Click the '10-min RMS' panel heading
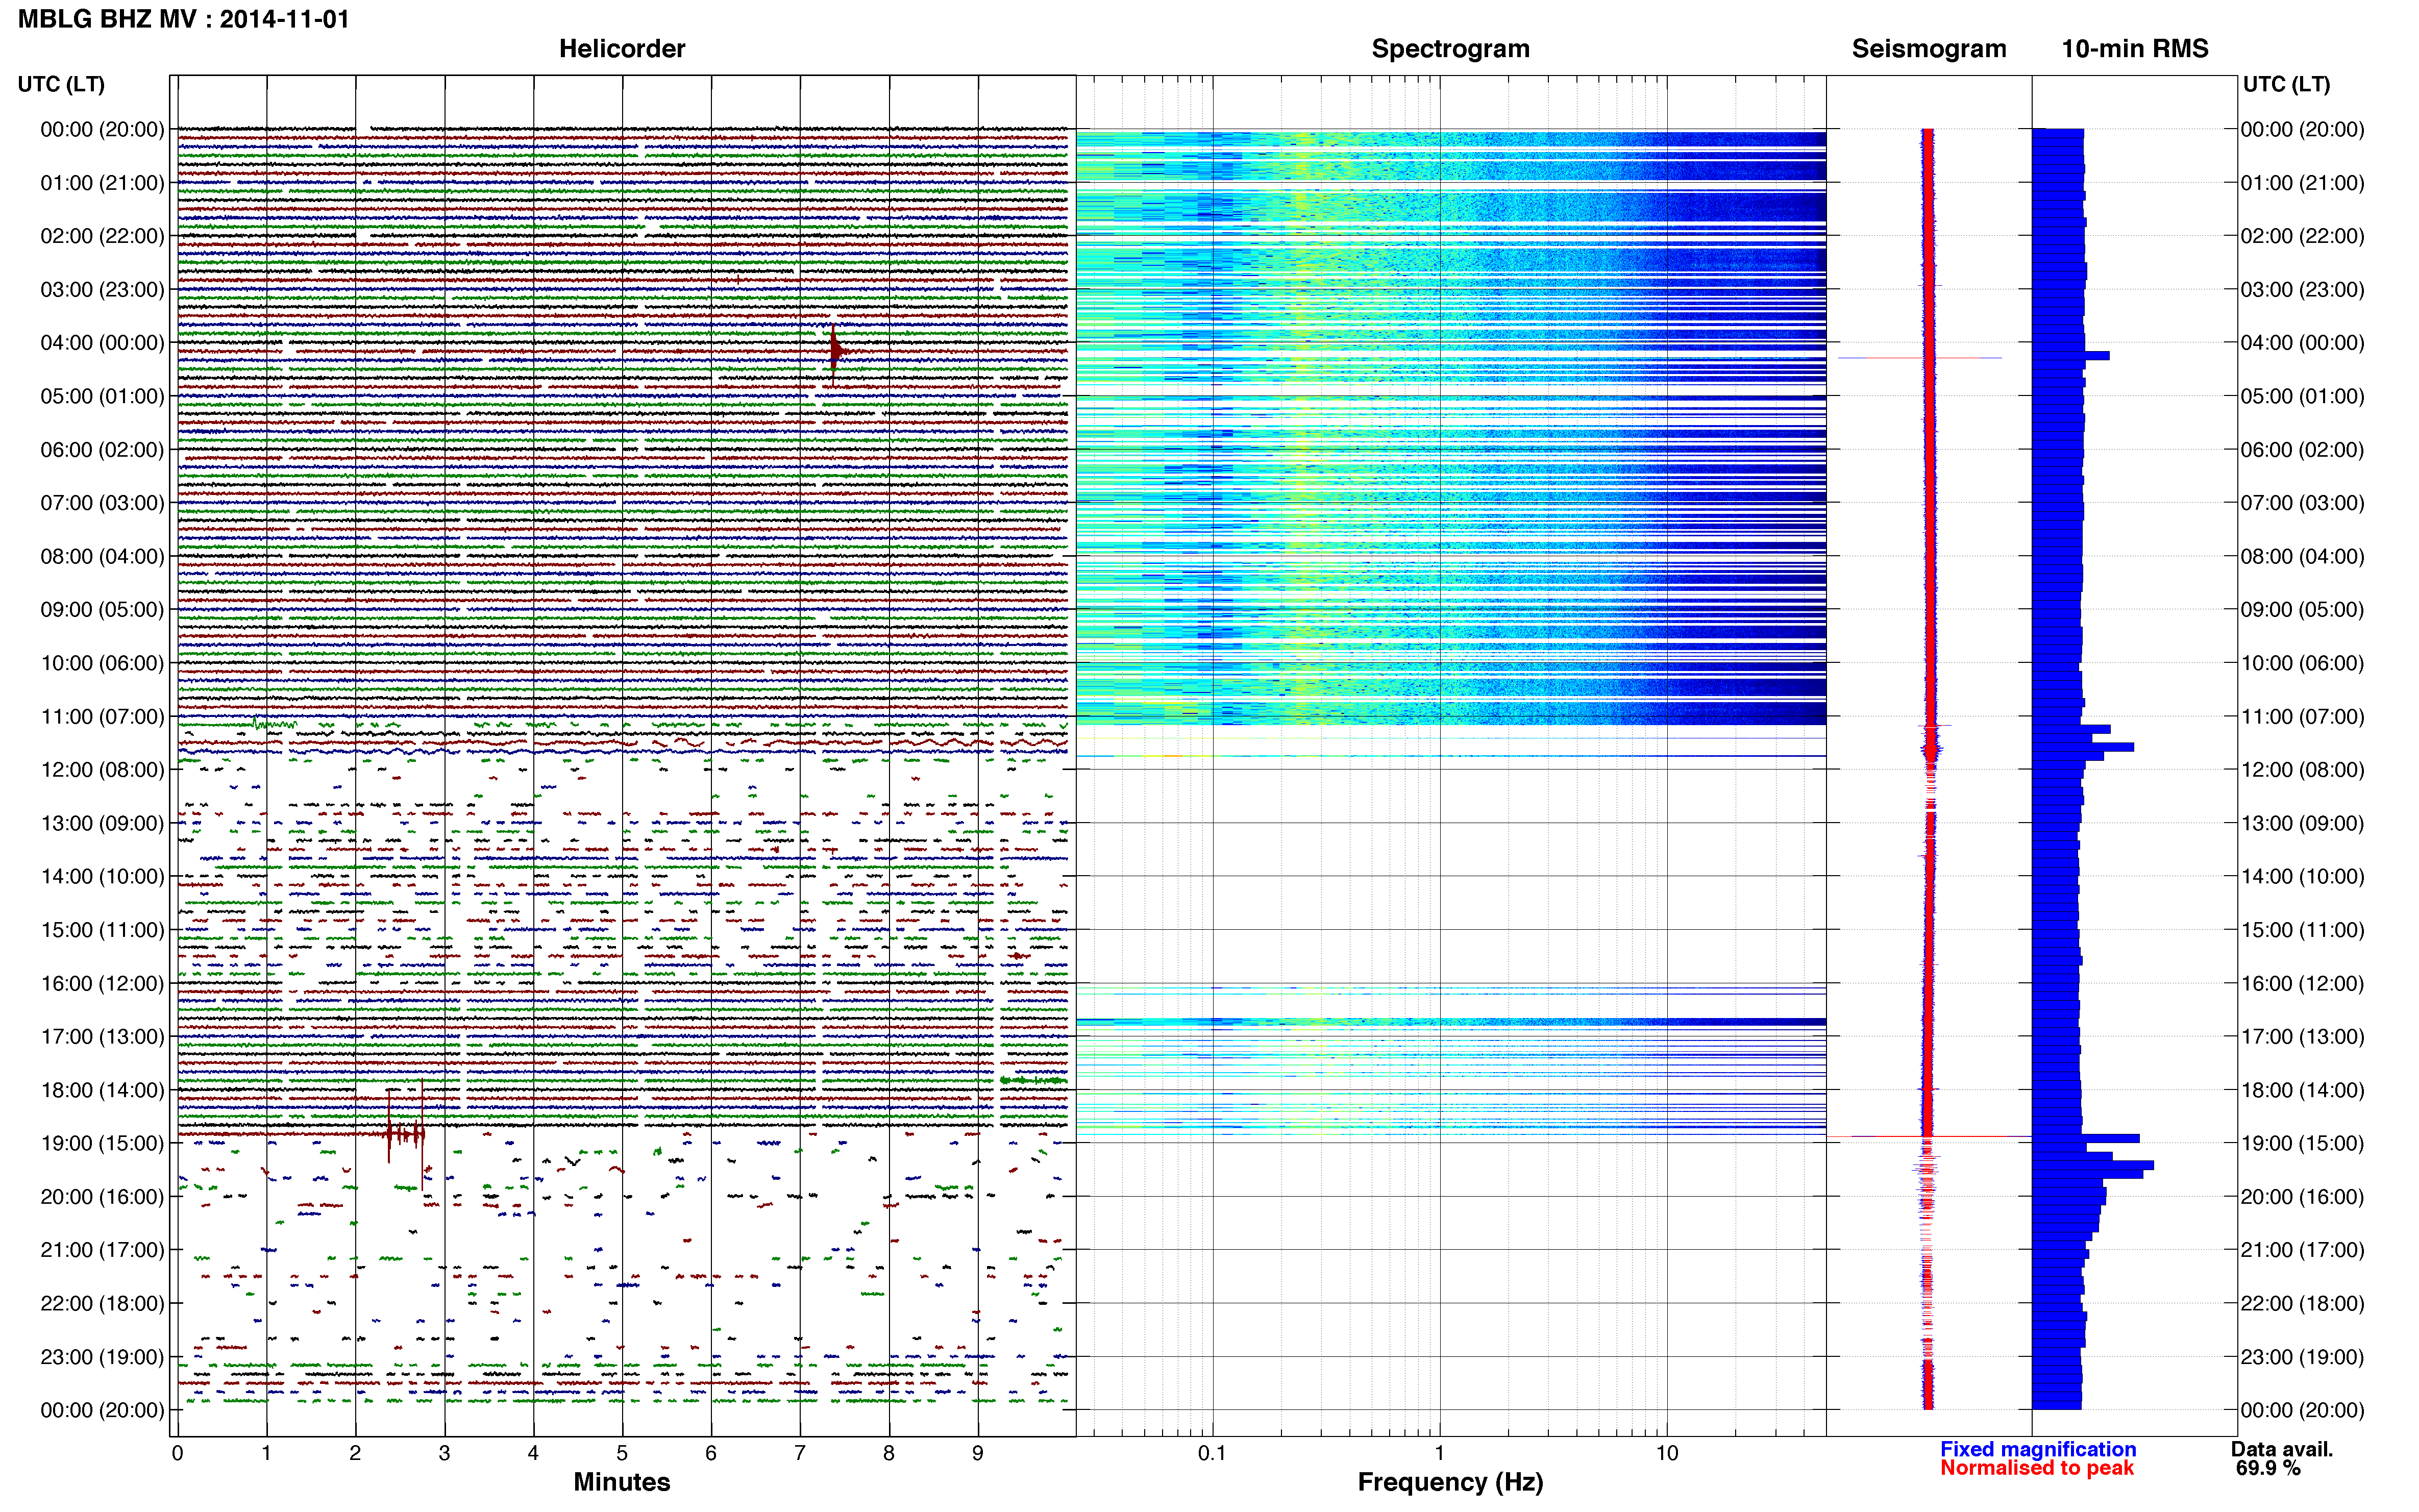Viewport: 2419px width, 1512px height. coord(2135,49)
